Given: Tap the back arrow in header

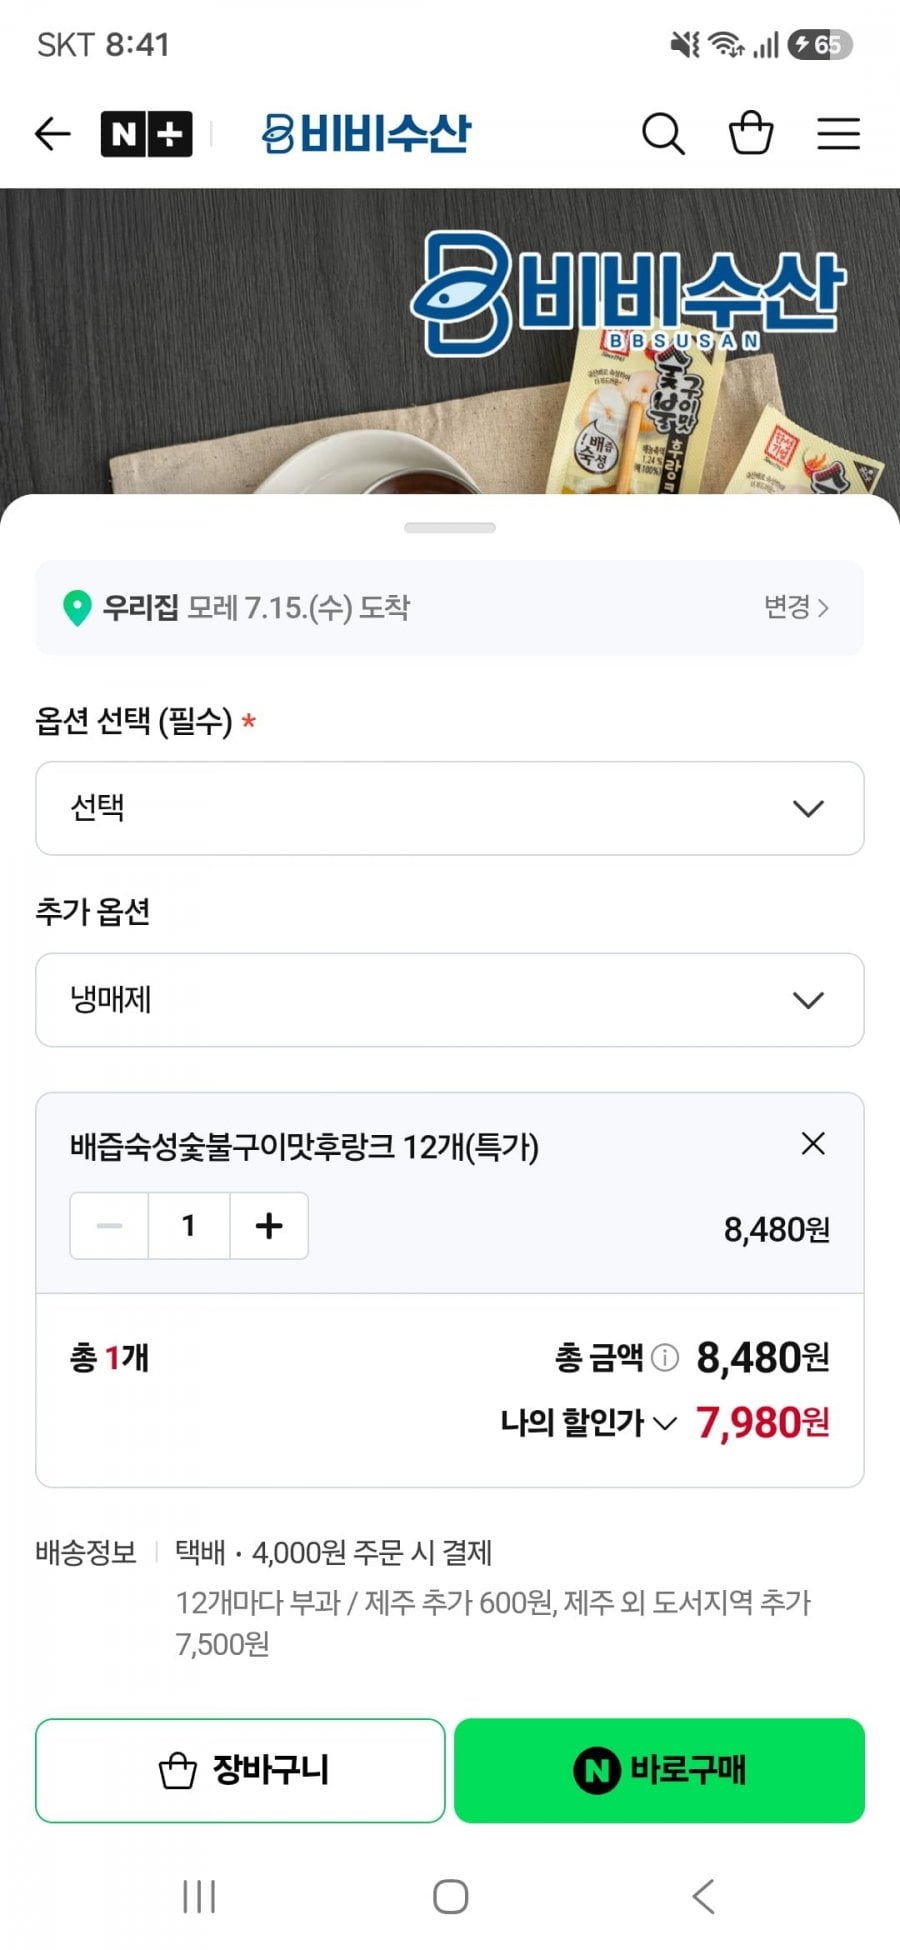Looking at the screenshot, I should click(53, 133).
